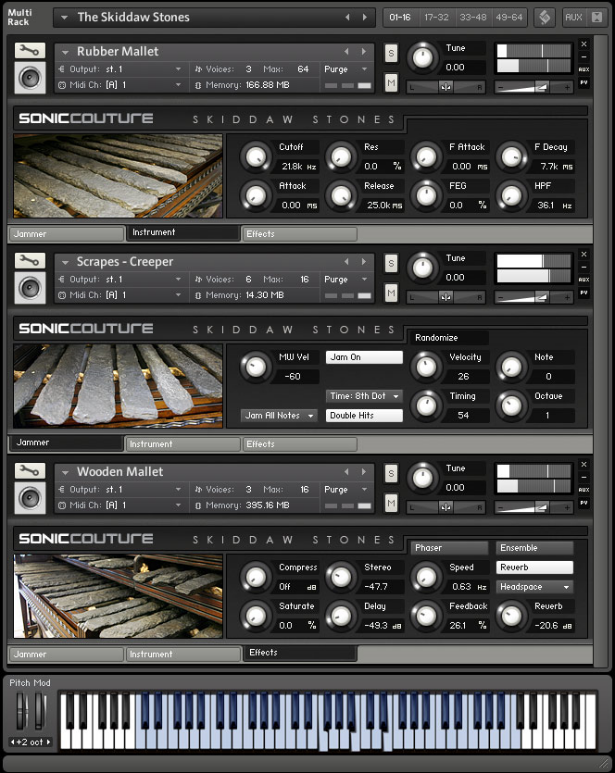Open the Scrapes - Creeper instrument name menu

coord(65,262)
